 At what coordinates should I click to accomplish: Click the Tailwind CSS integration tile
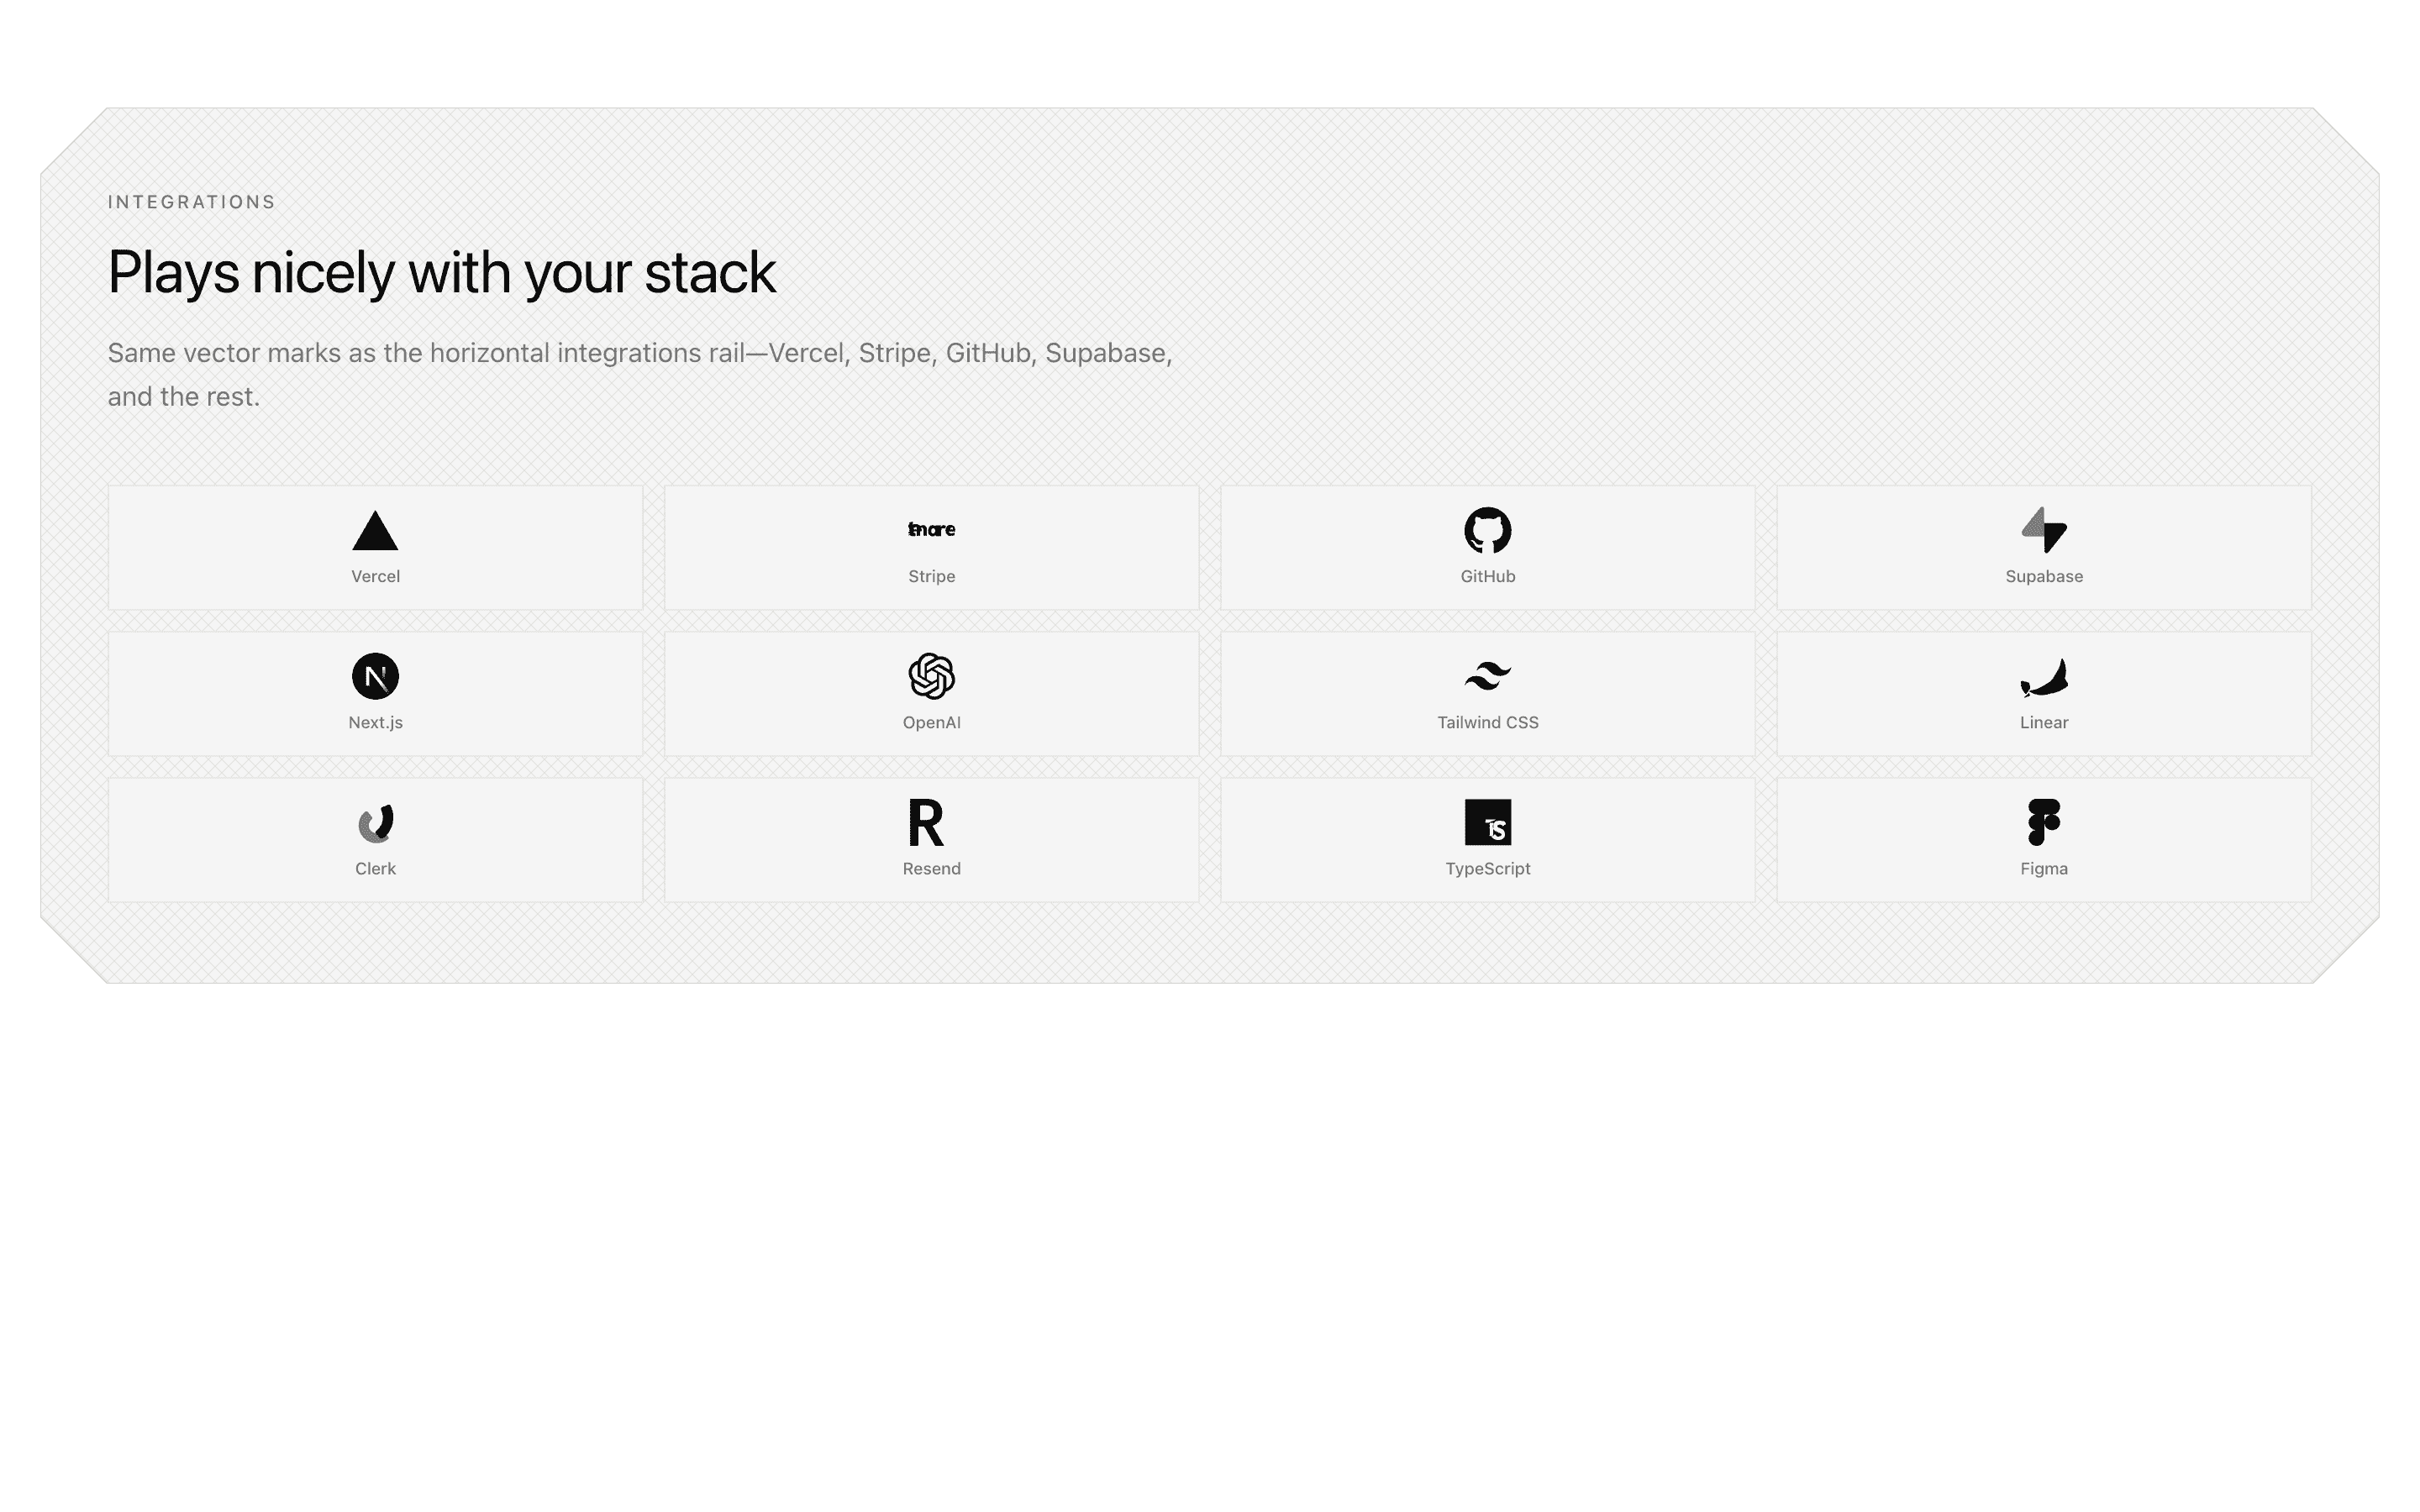1487,693
